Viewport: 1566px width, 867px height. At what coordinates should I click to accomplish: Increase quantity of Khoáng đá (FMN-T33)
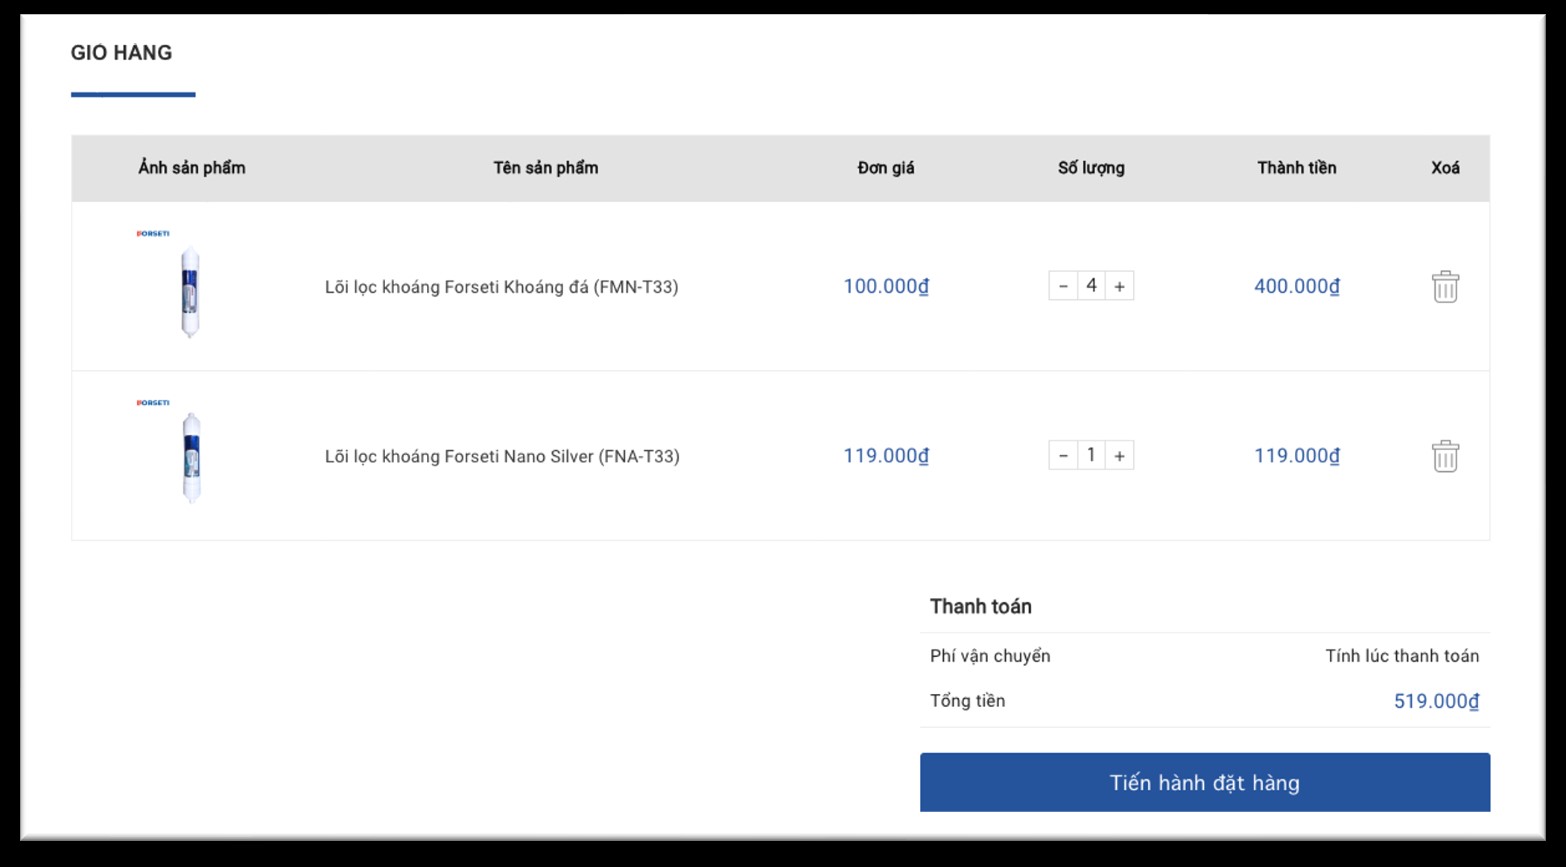coord(1120,286)
